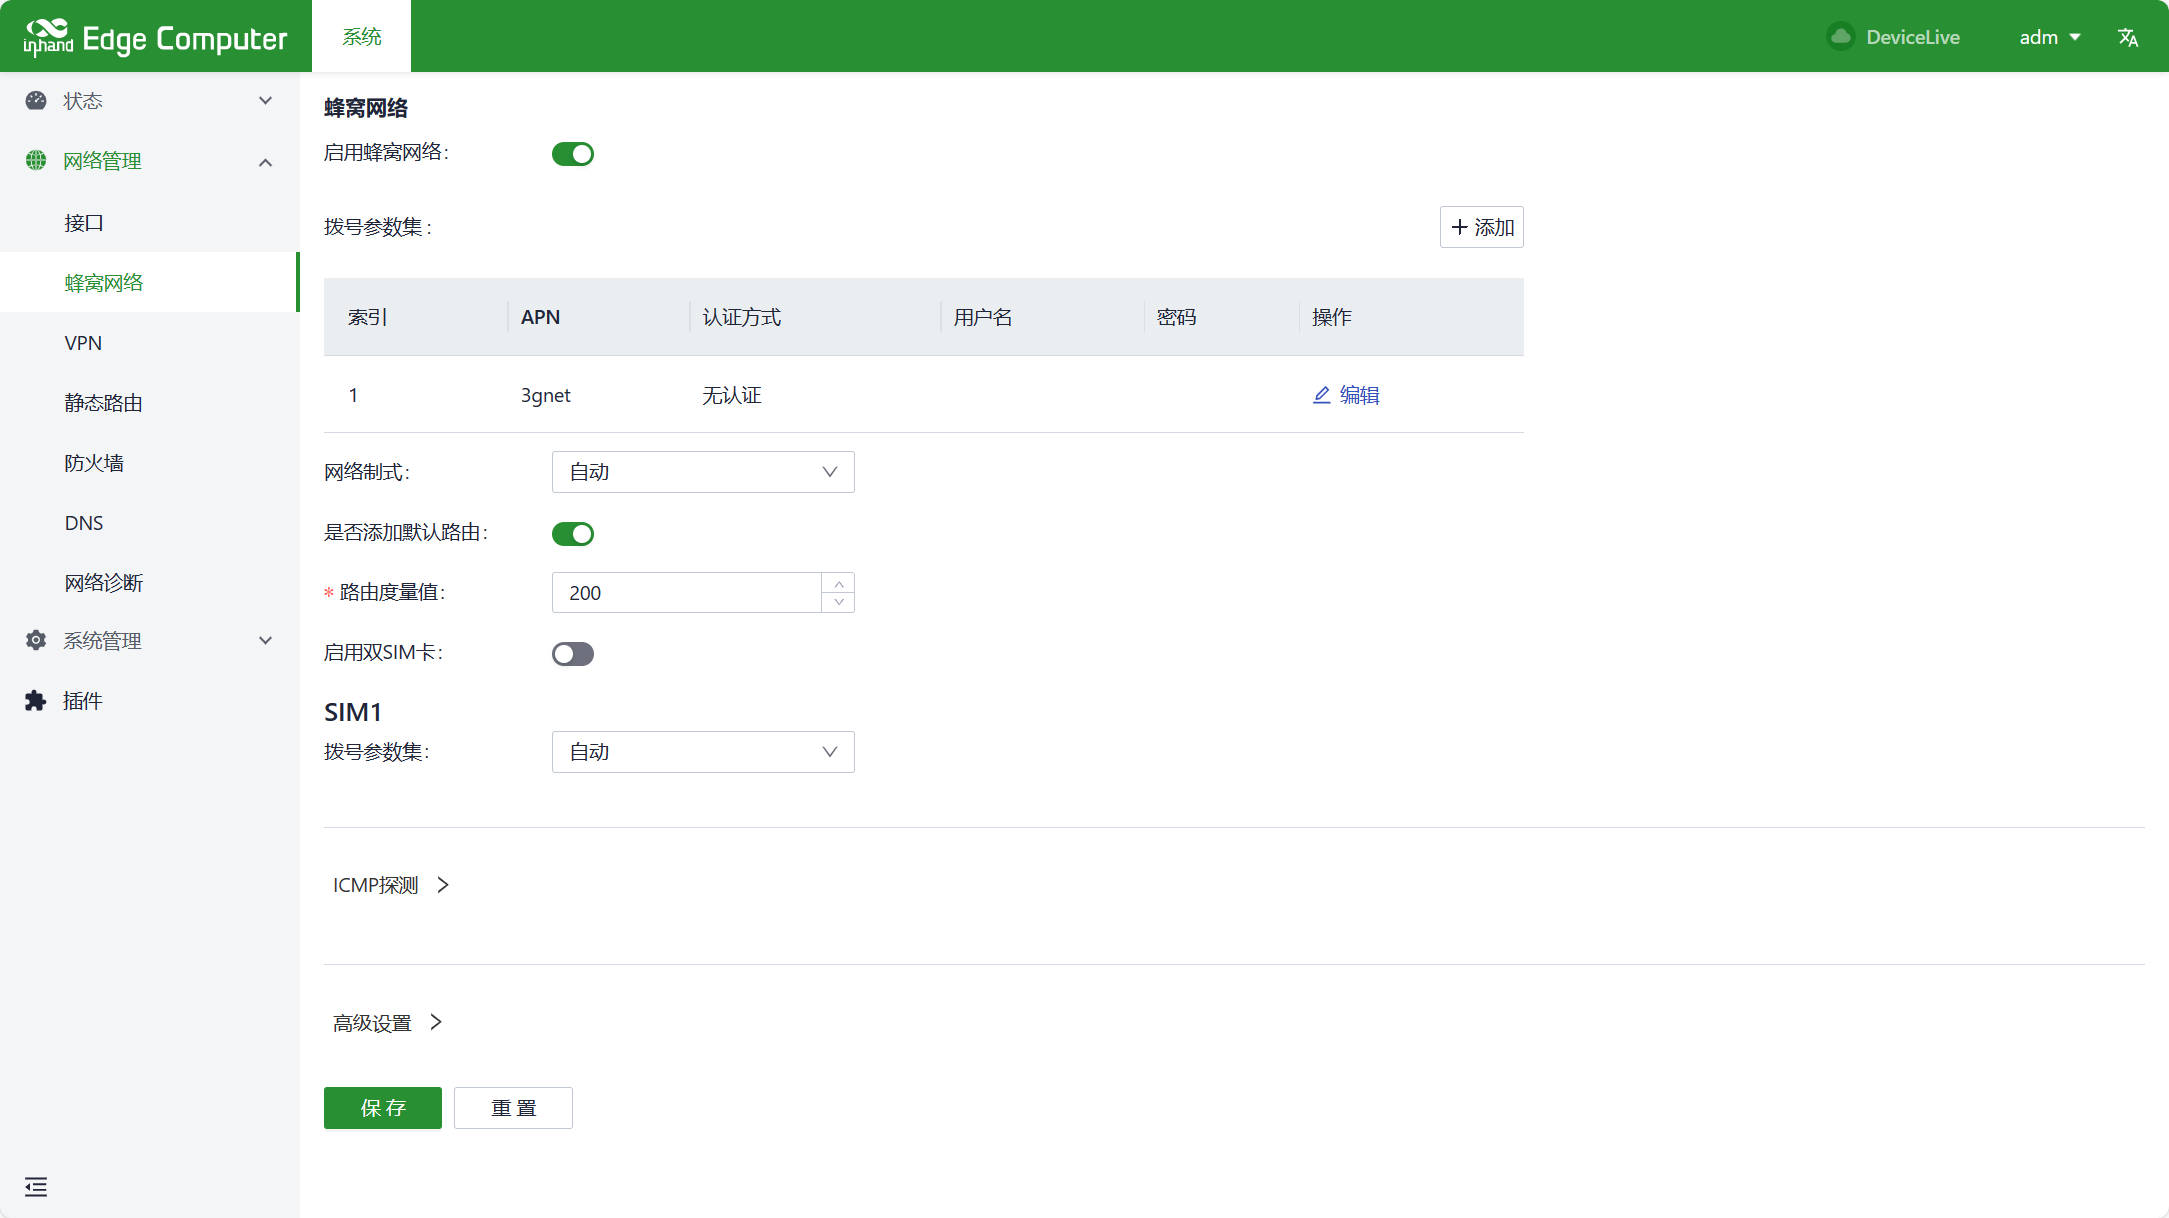Open the 防火墙 menu item
Viewport: 2169px width, 1218px height.
(150, 462)
